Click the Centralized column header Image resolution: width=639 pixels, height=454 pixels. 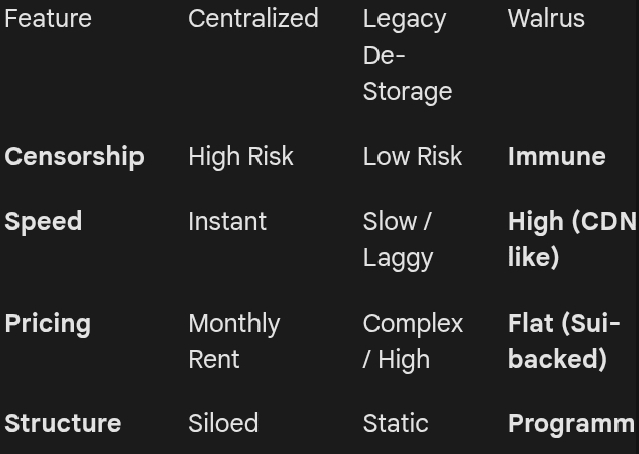click(253, 18)
